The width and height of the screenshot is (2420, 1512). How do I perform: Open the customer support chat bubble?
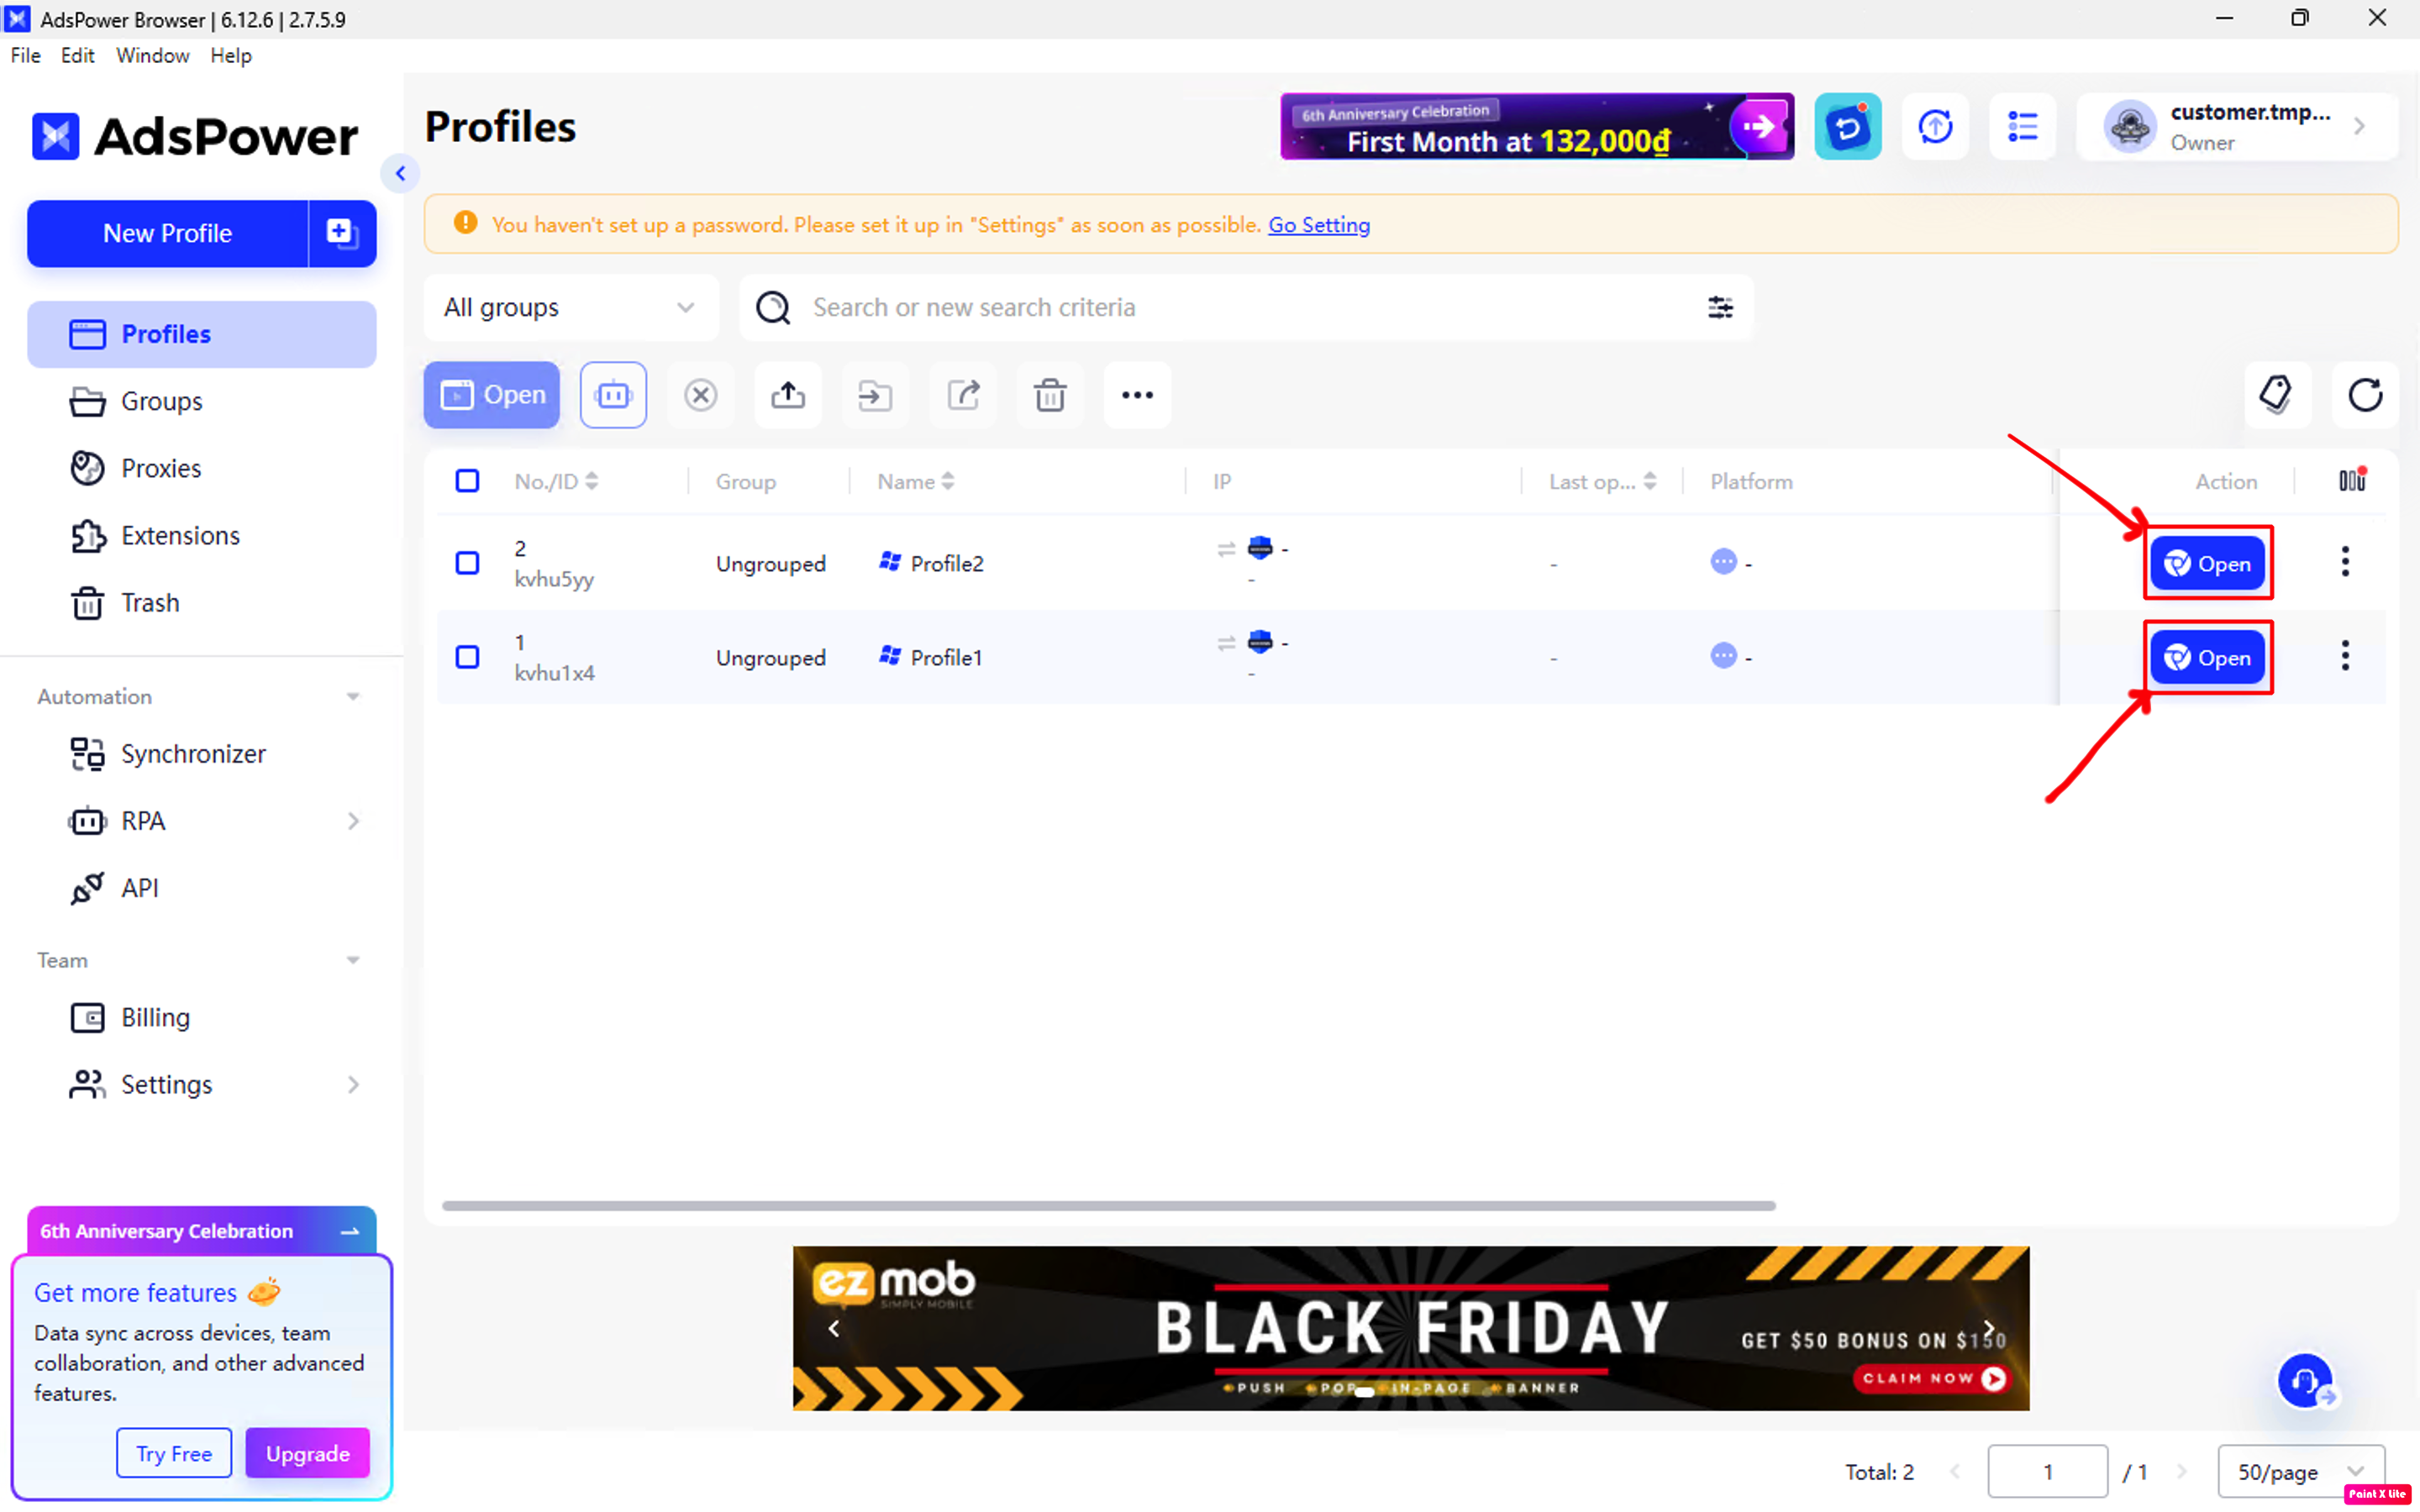2305,1381
